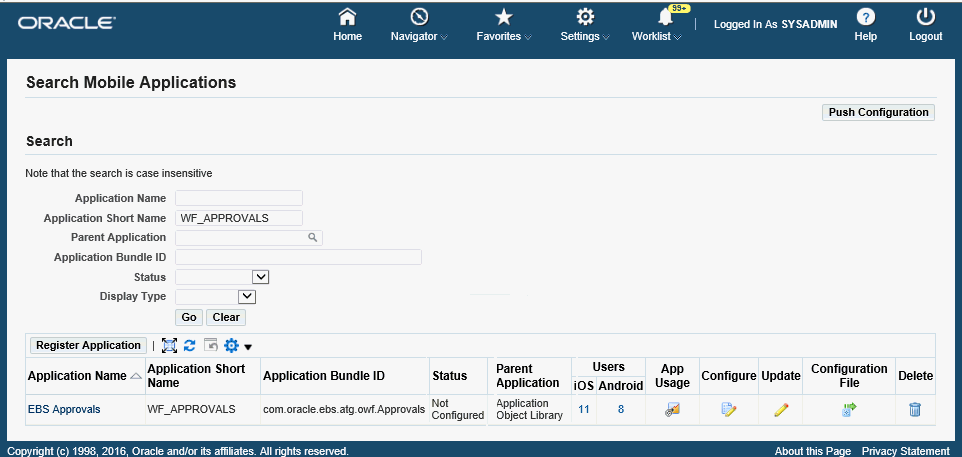Click the Clear button

pyautogui.click(x=226, y=317)
